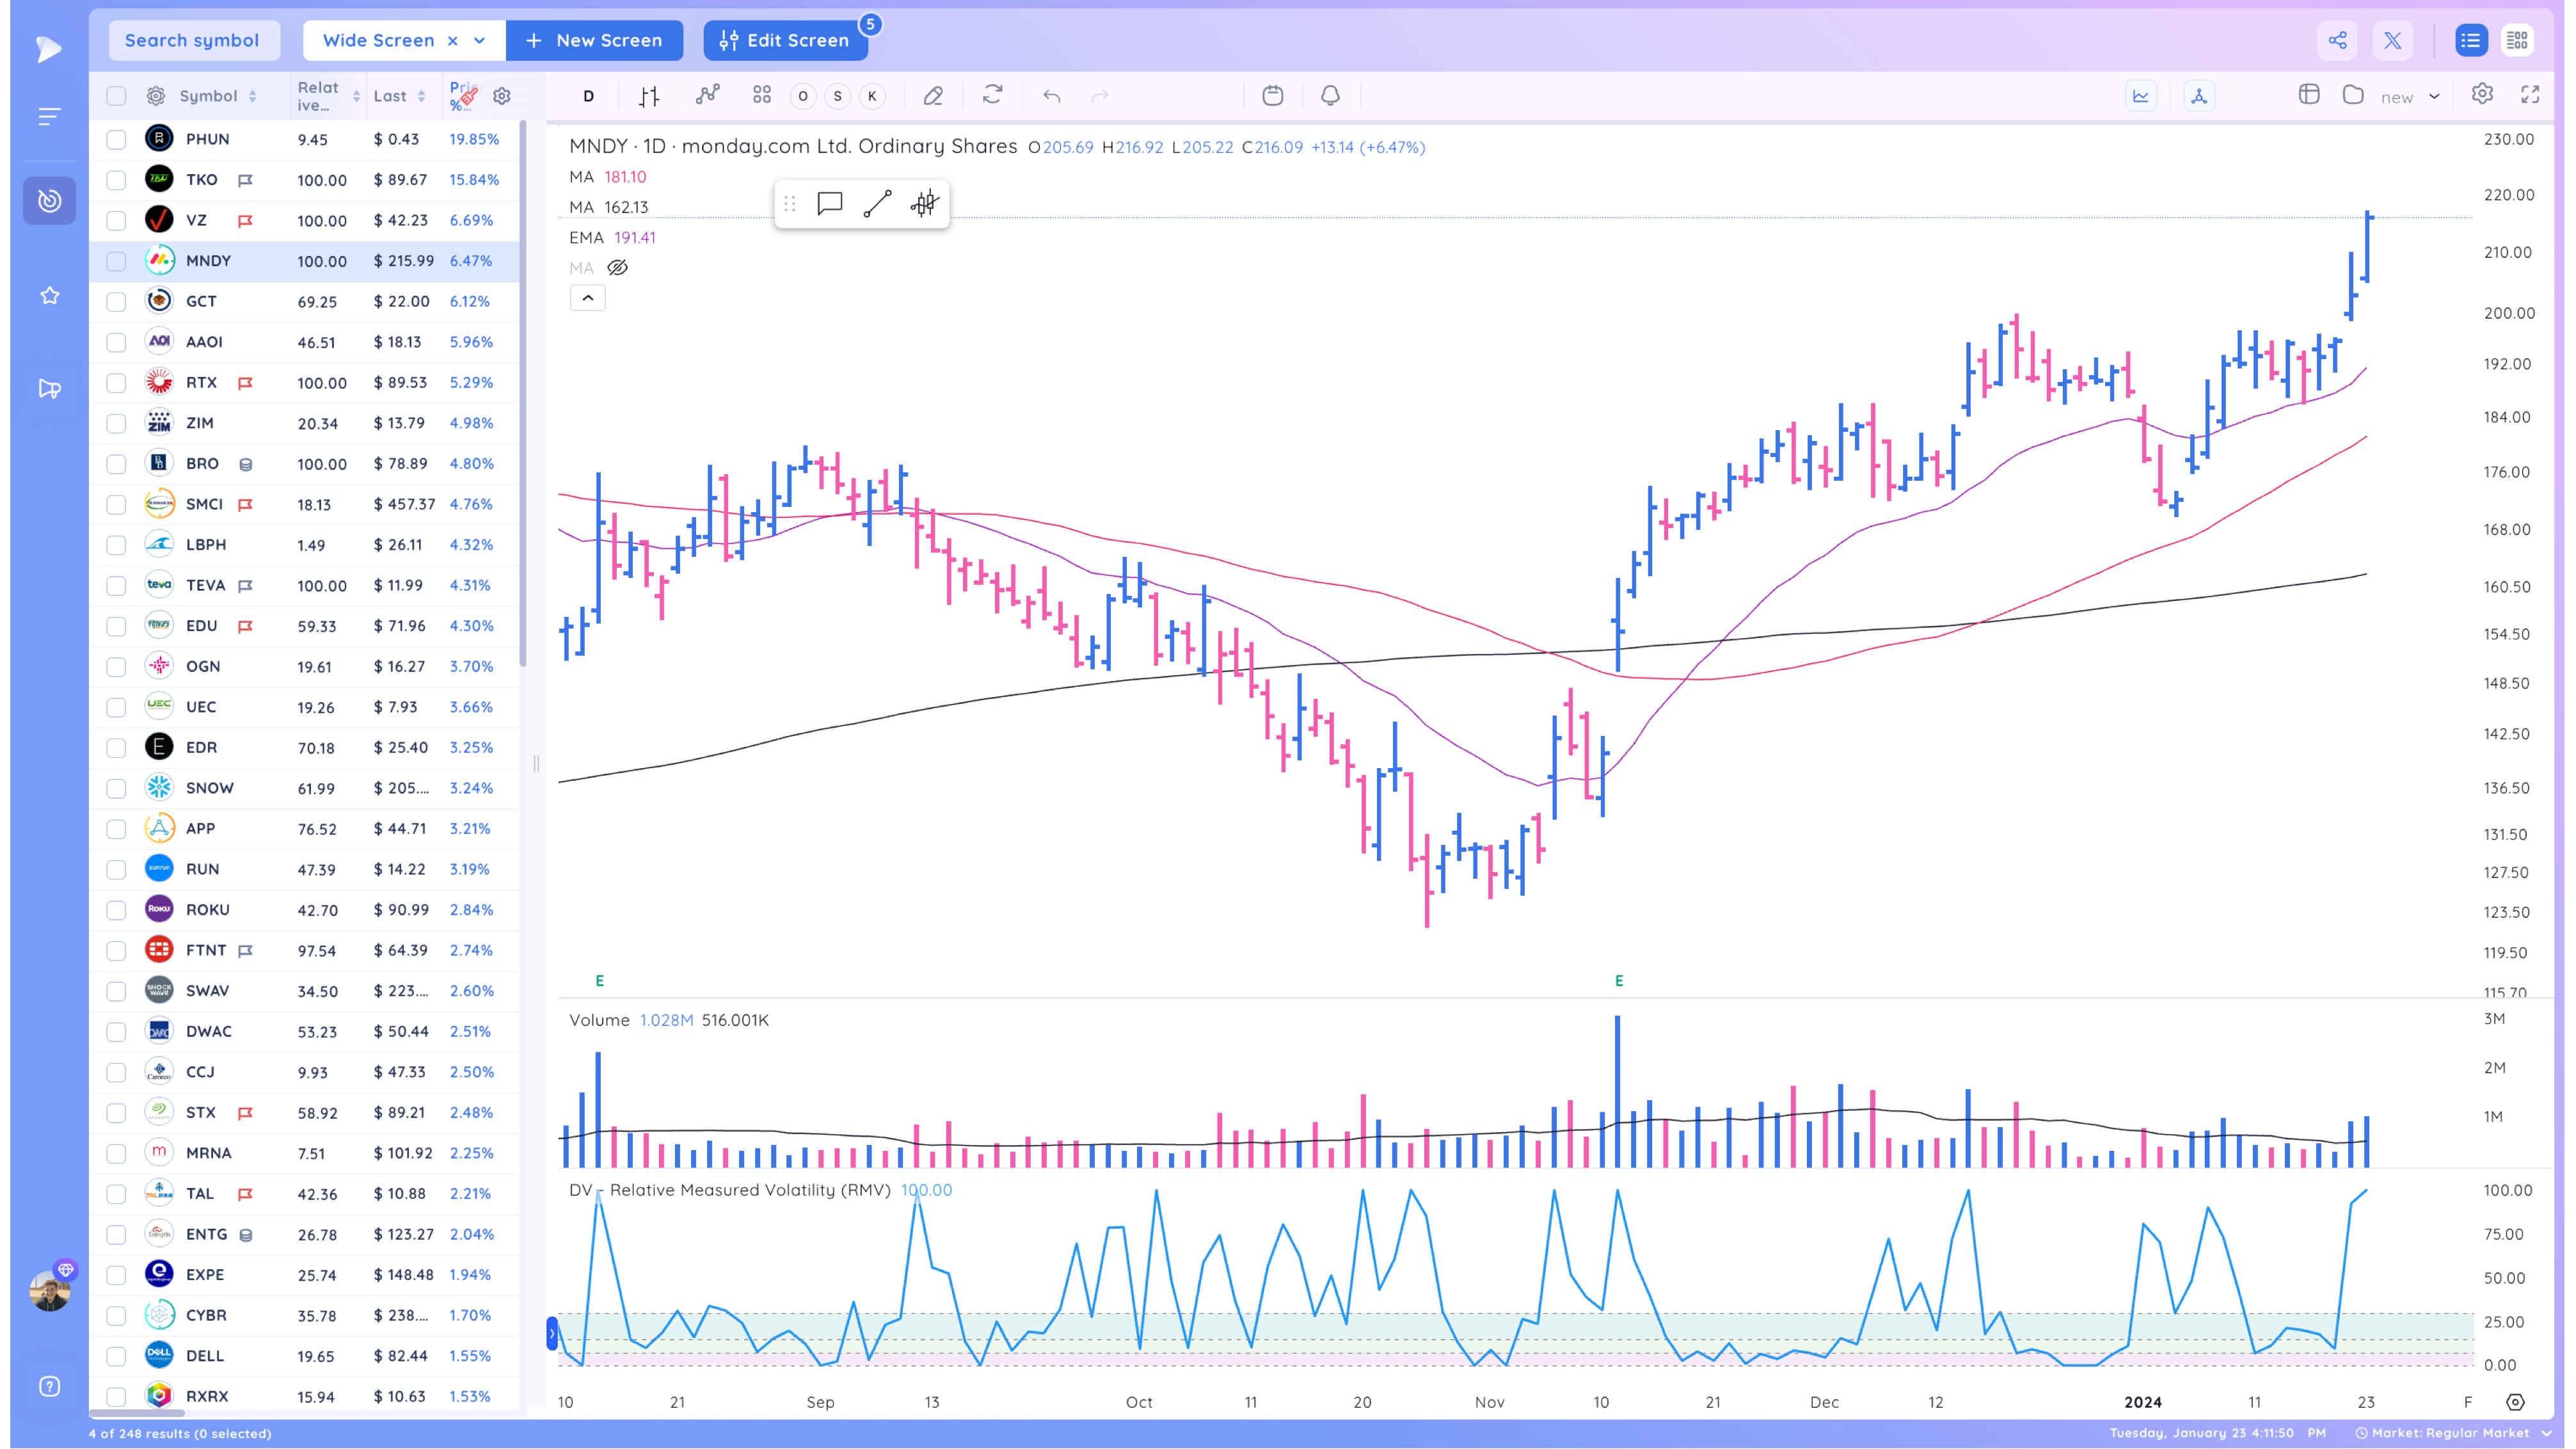2576x1449 pixels.
Task: Check the VZ row checkbox
Action: coord(116,220)
